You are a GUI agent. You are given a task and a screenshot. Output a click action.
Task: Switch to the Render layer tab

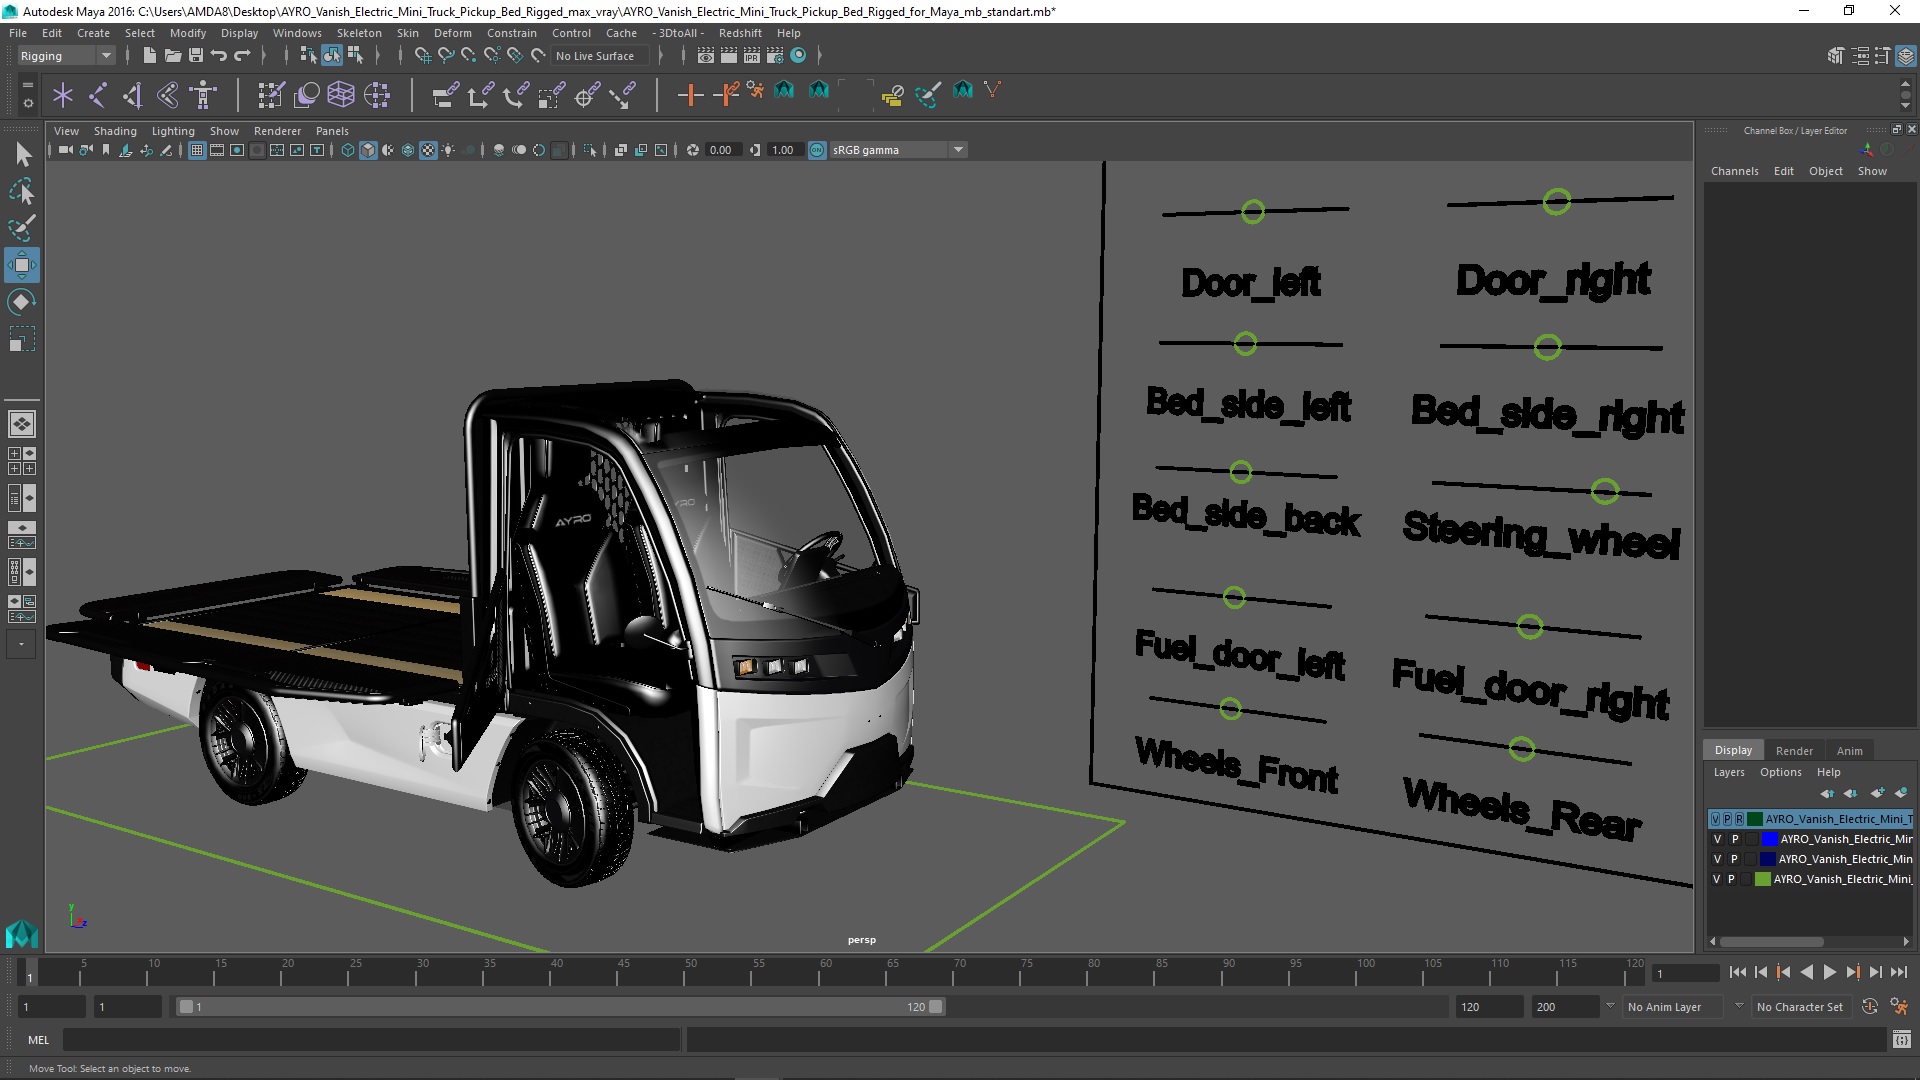pos(1794,751)
